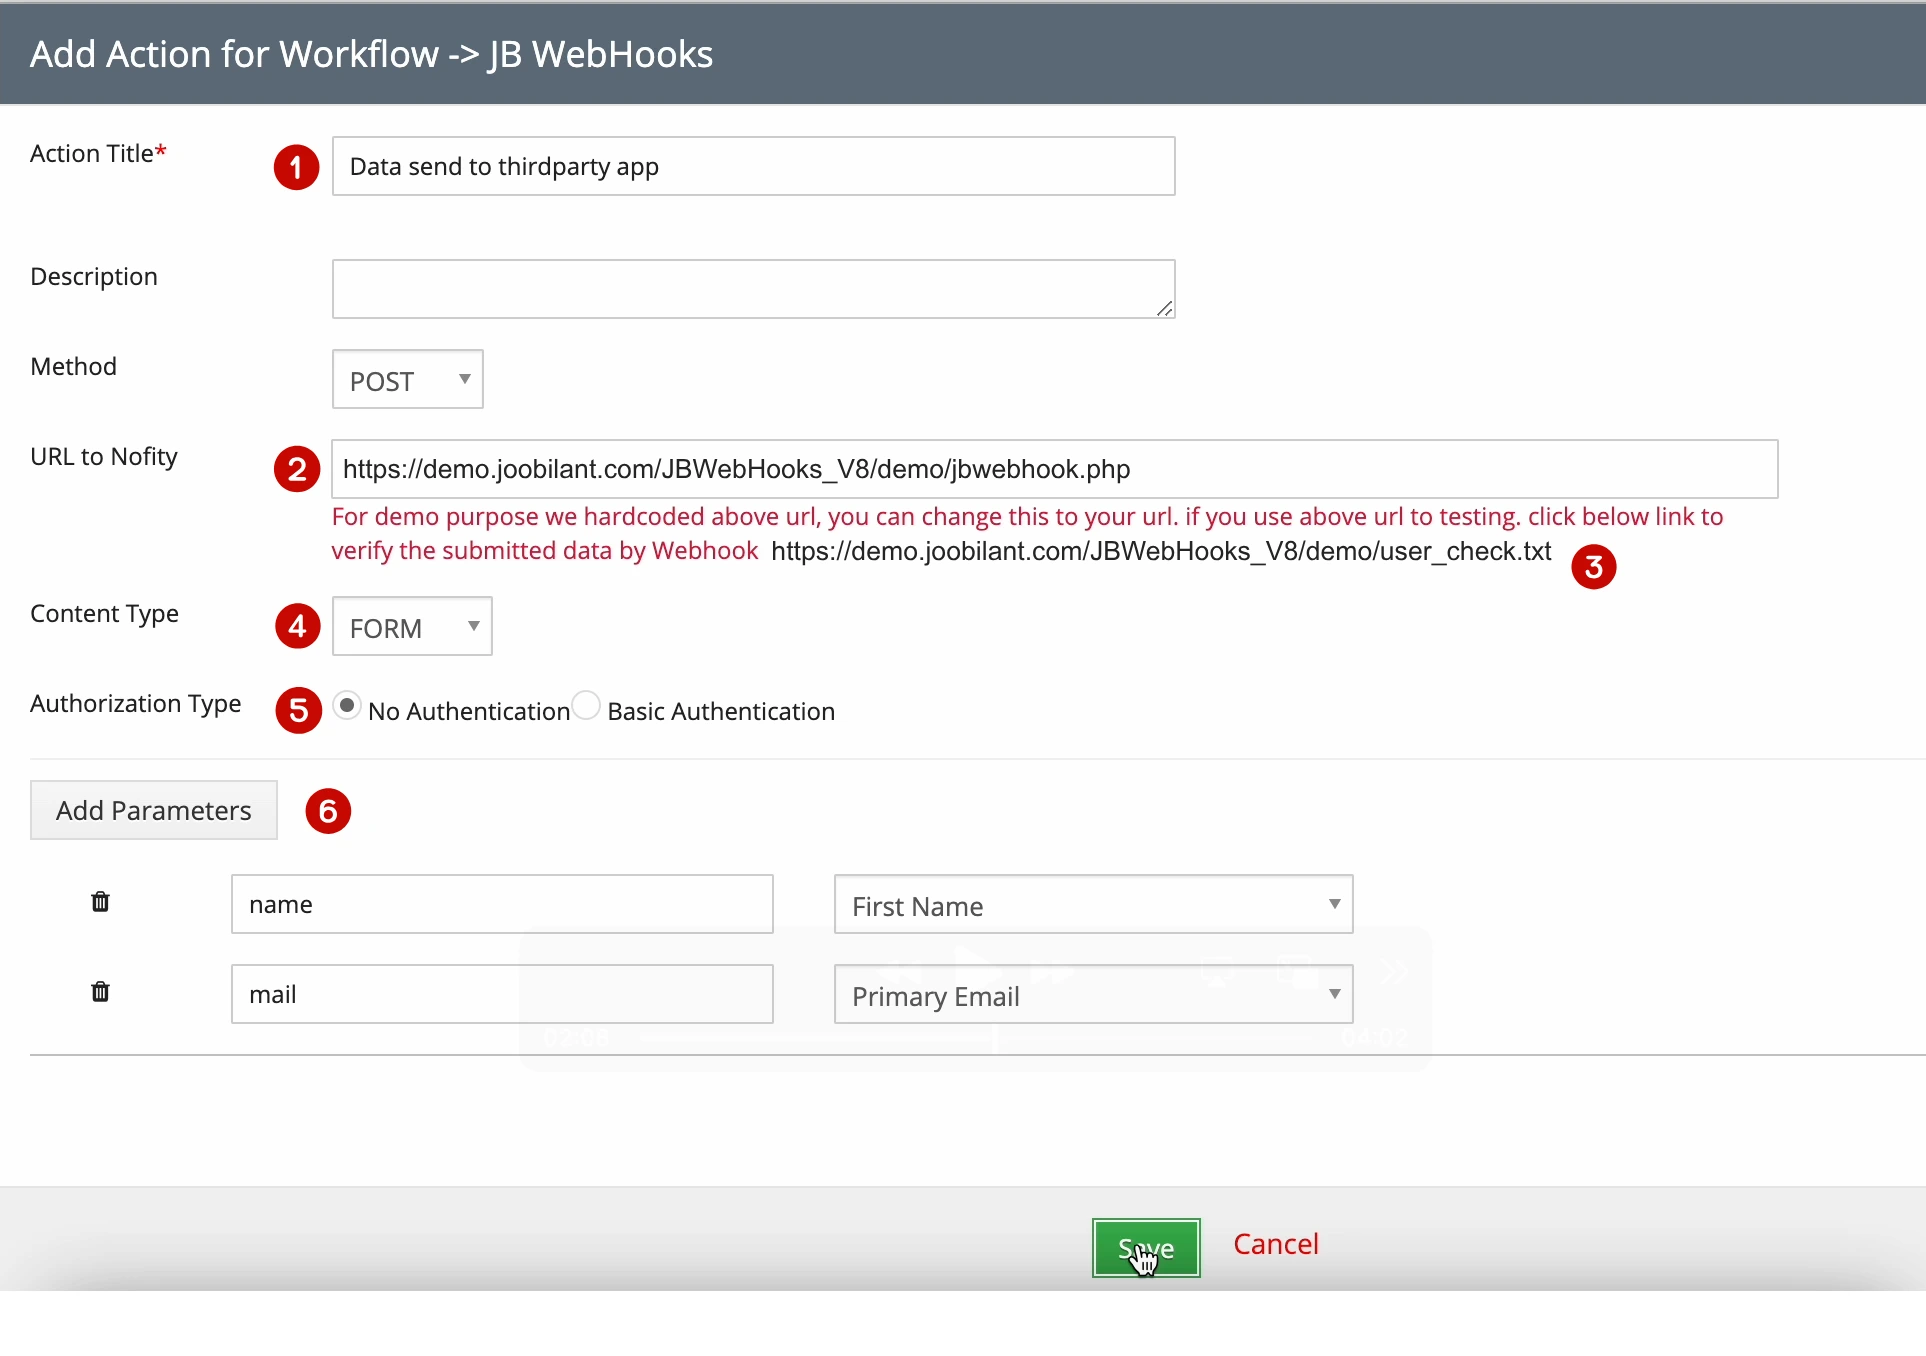The width and height of the screenshot is (1926, 1356).
Task: Click the red number 3 badge
Action: coord(1593,567)
